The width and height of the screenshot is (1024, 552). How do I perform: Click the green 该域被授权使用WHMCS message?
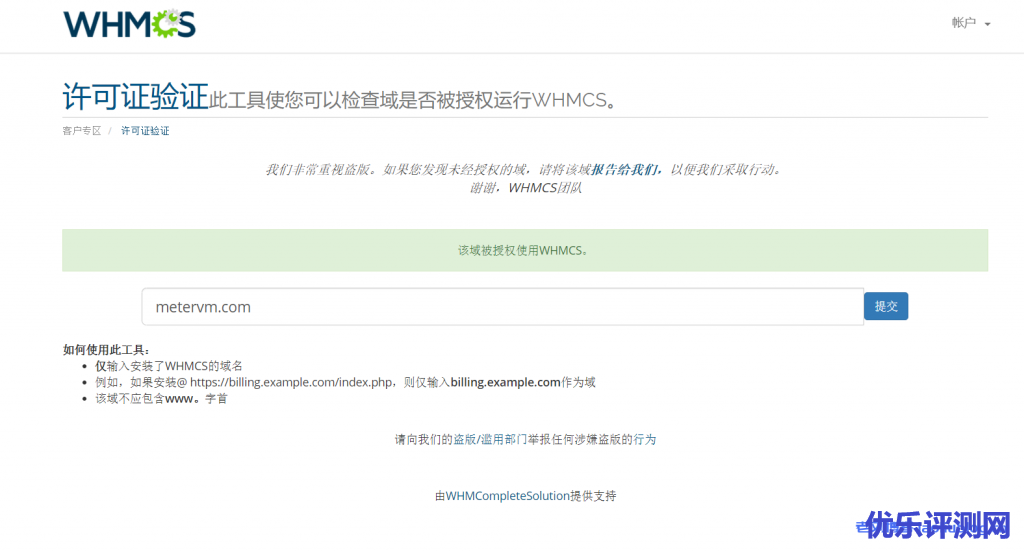pyautogui.click(x=524, y=250)
